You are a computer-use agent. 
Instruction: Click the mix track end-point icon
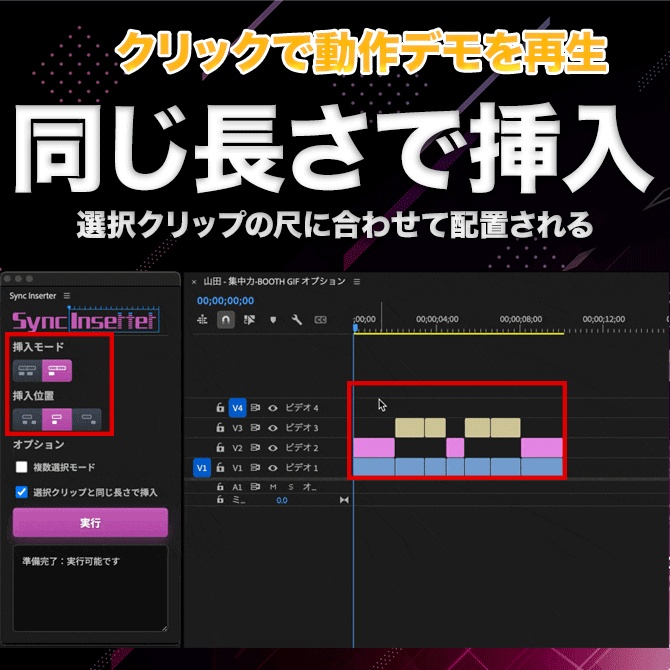point(344,500)
